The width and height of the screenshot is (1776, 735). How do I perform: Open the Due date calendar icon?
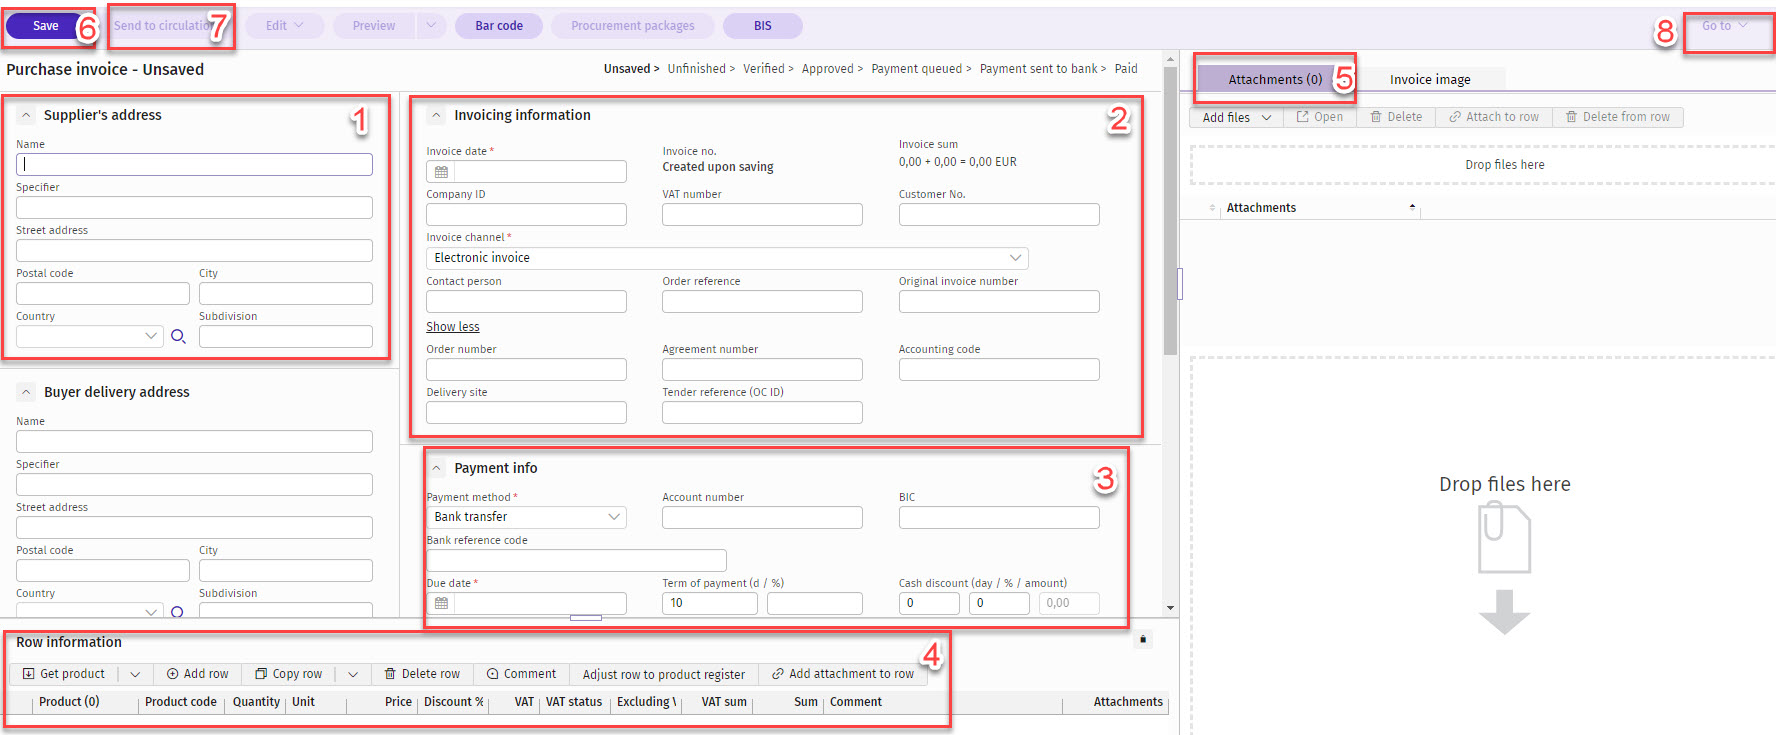click(441, 603)
